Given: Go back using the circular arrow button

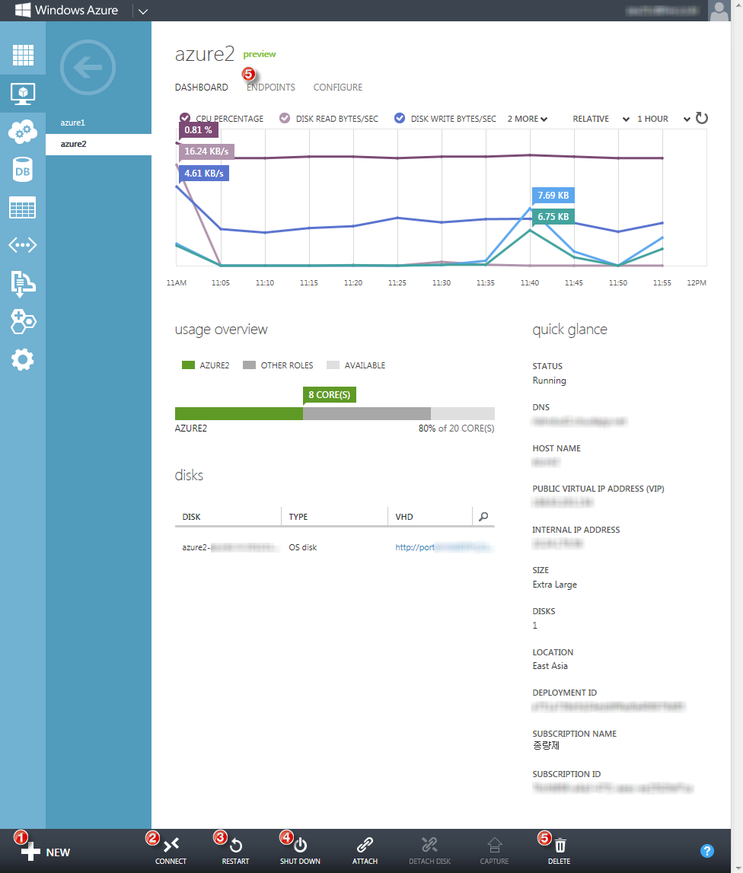Looking at the screenshot, I should tap(88, 67).
